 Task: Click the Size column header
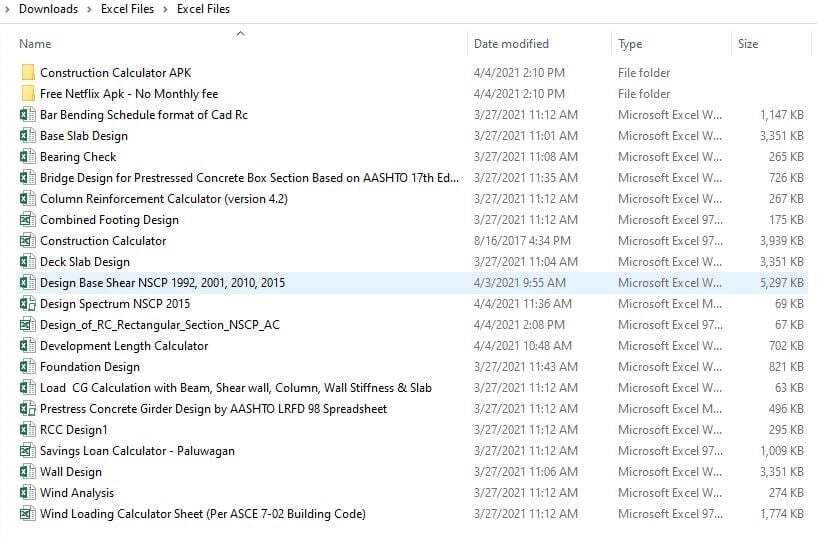(748, 44)
